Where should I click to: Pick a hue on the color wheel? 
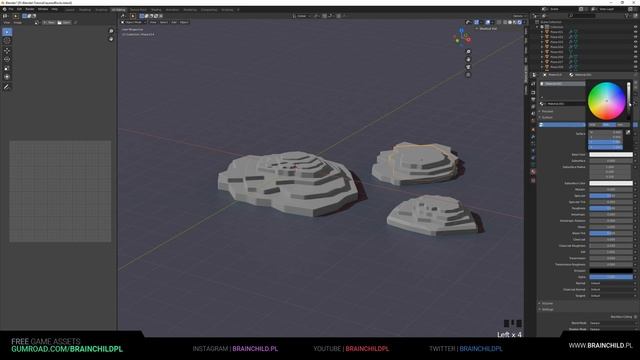tap(606, 101)
